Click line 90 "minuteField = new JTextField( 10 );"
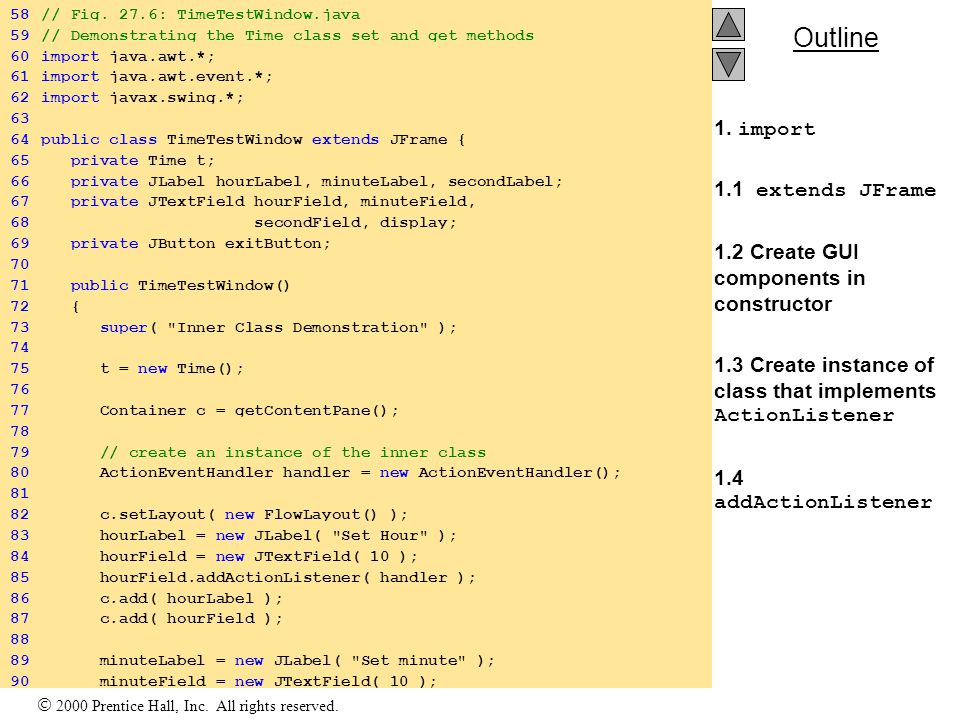960x720 pixels. pos(268,681)
